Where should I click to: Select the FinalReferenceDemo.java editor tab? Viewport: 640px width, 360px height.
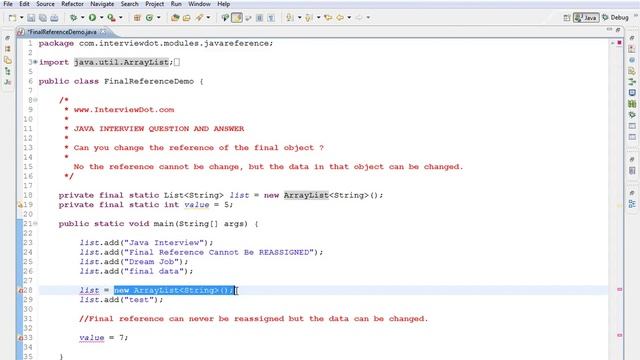pos(62,32)
